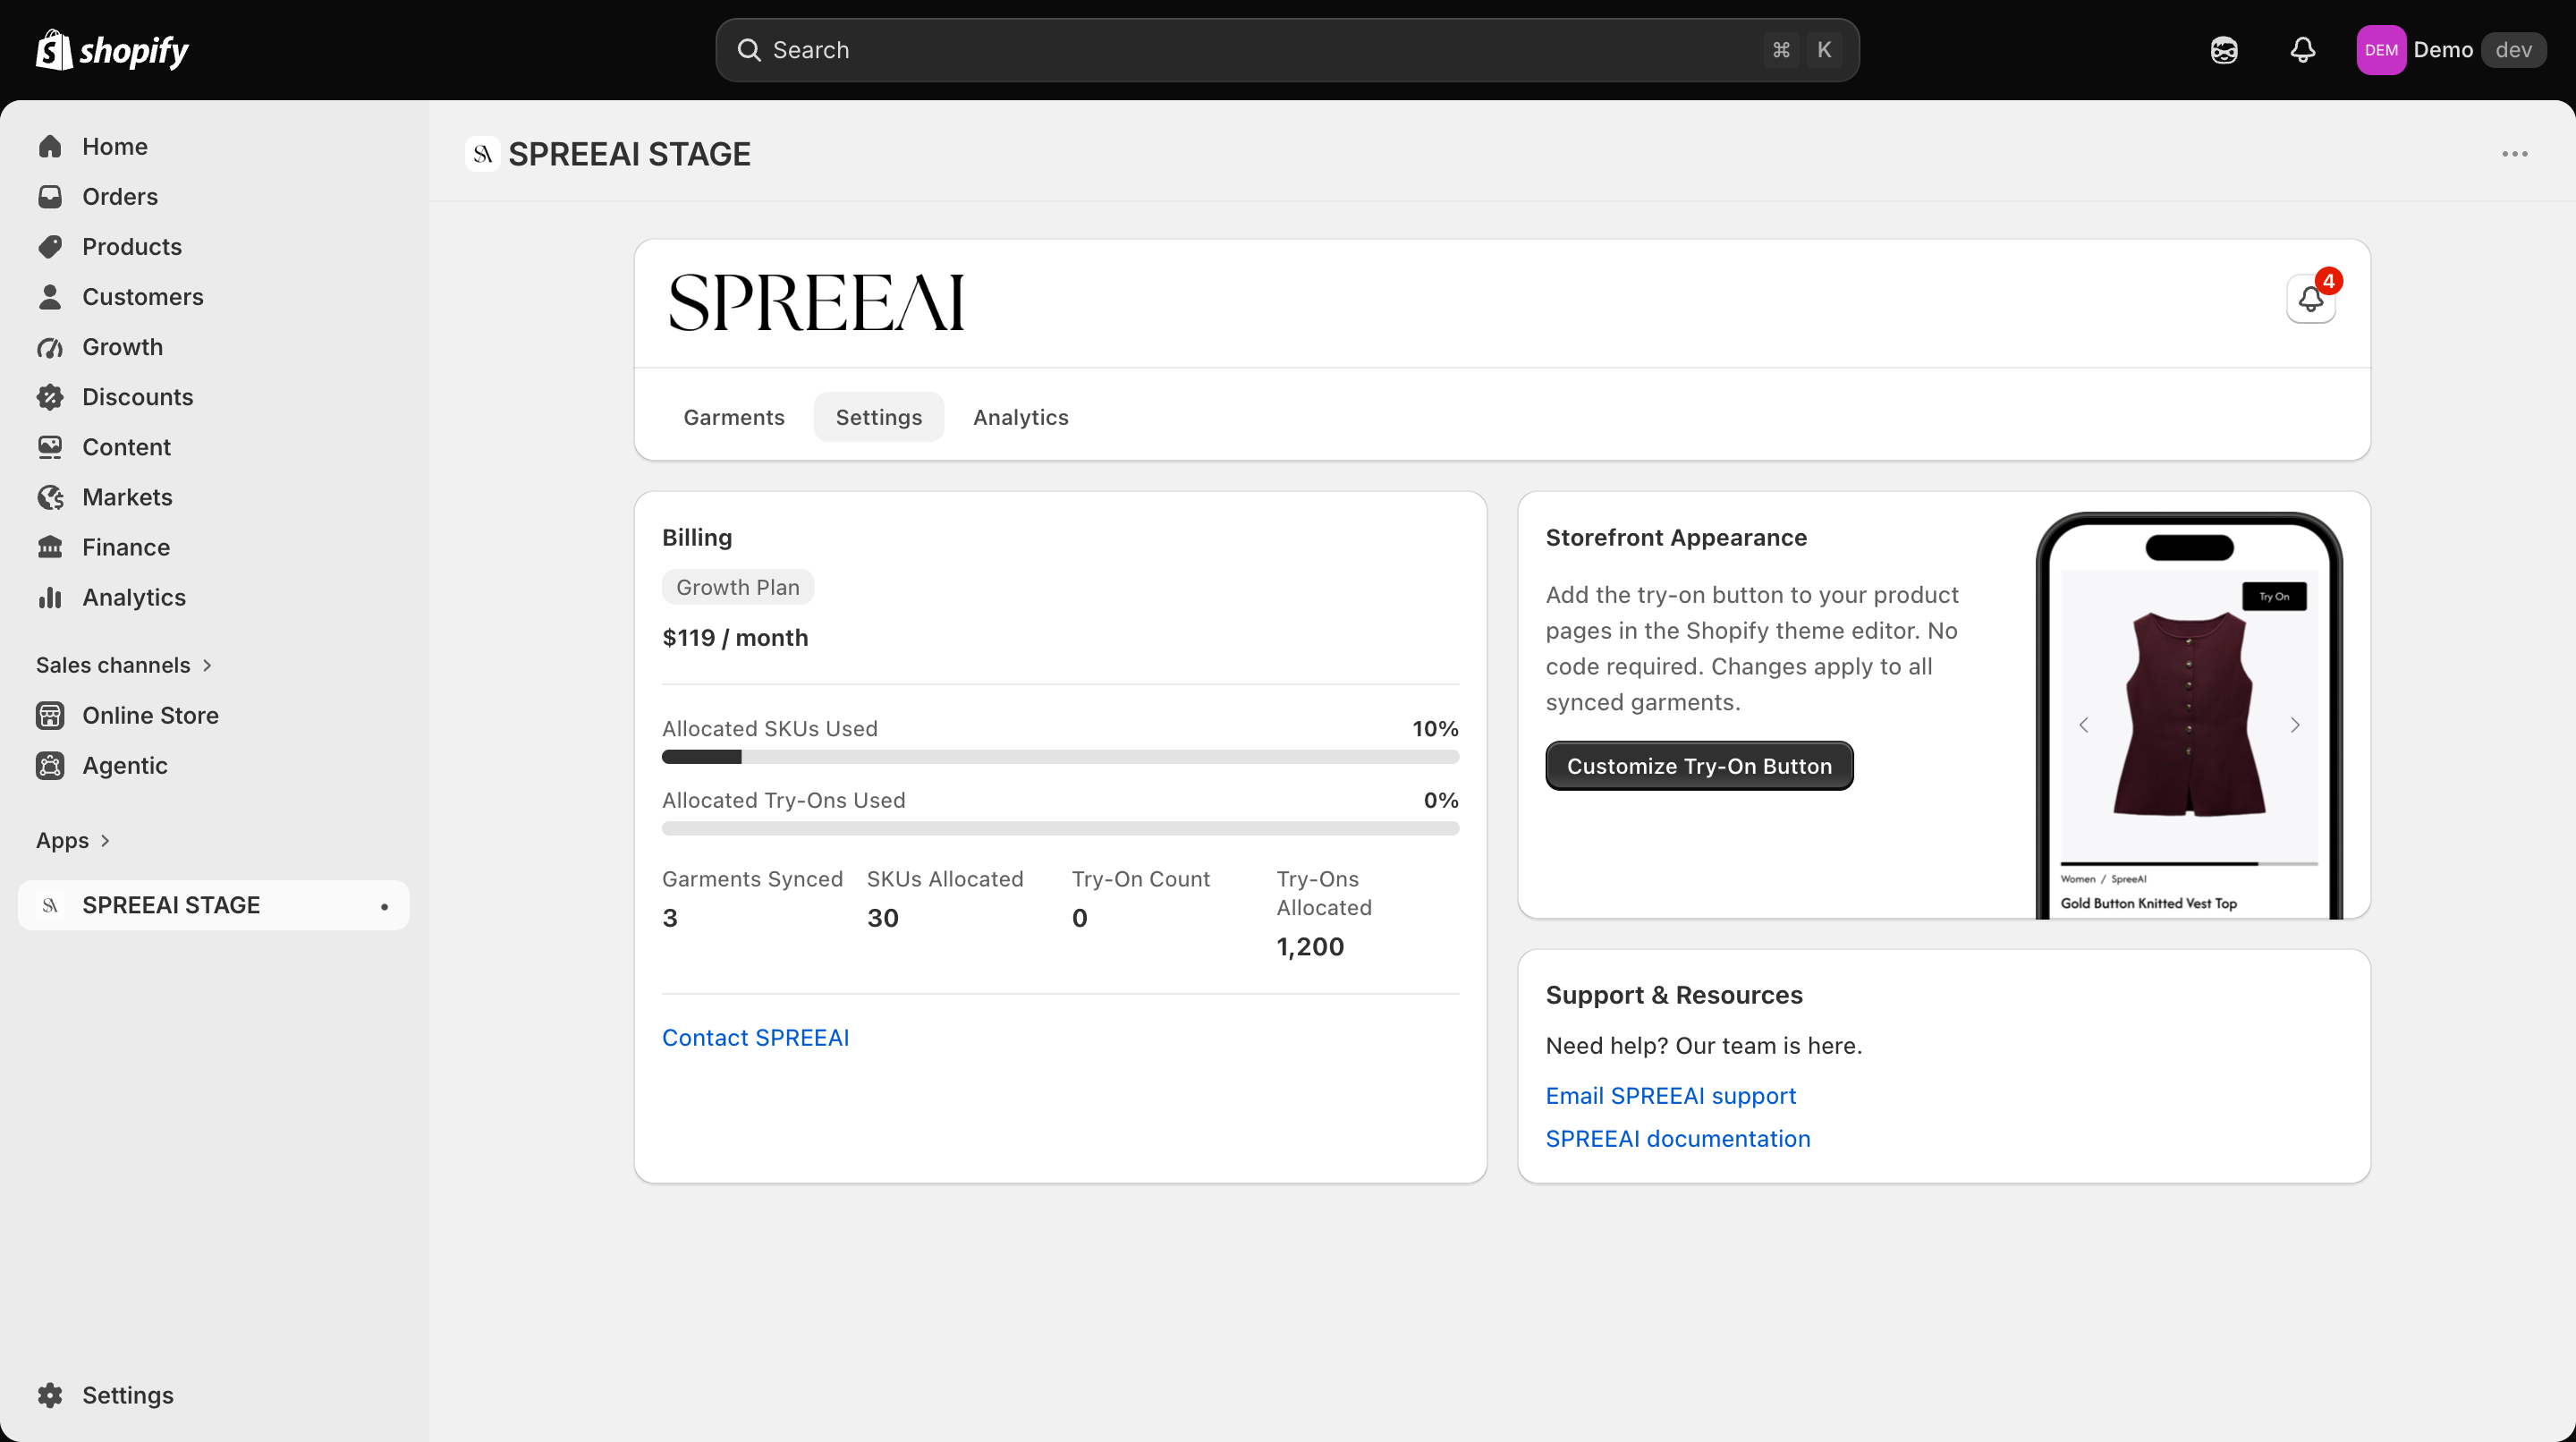The height and width of the screenshot is (1442, 2576).
Task: Focus the Search field
Action: tap(1287, 50)
